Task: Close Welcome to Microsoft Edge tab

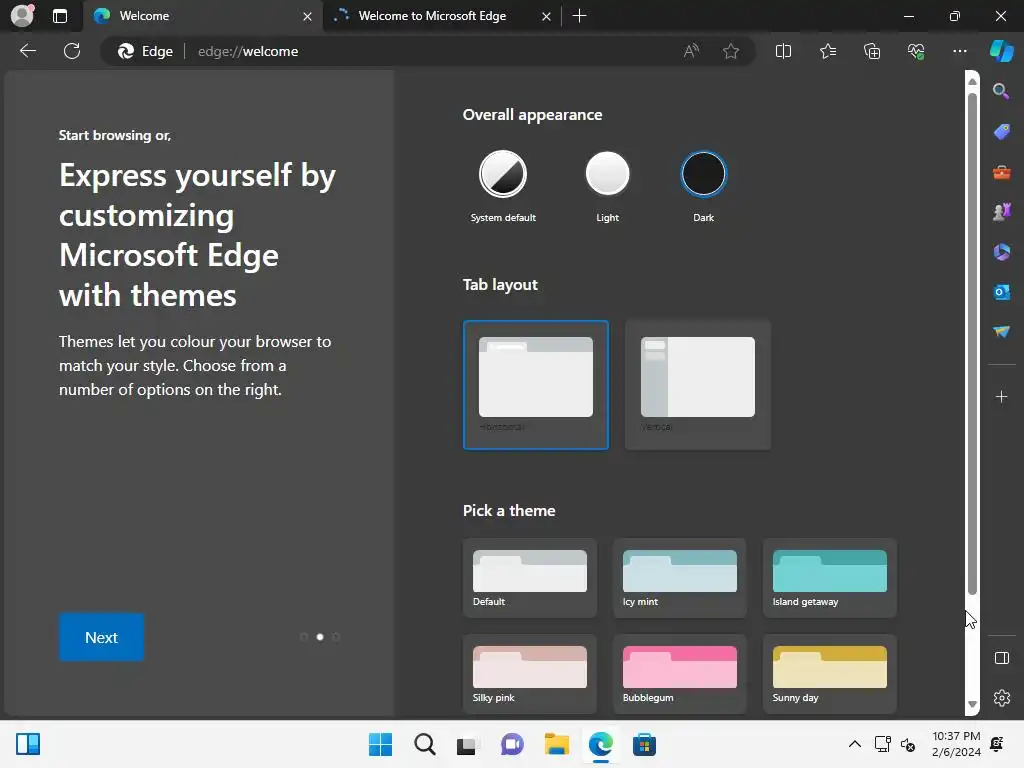Action: [x=546, y=16]
